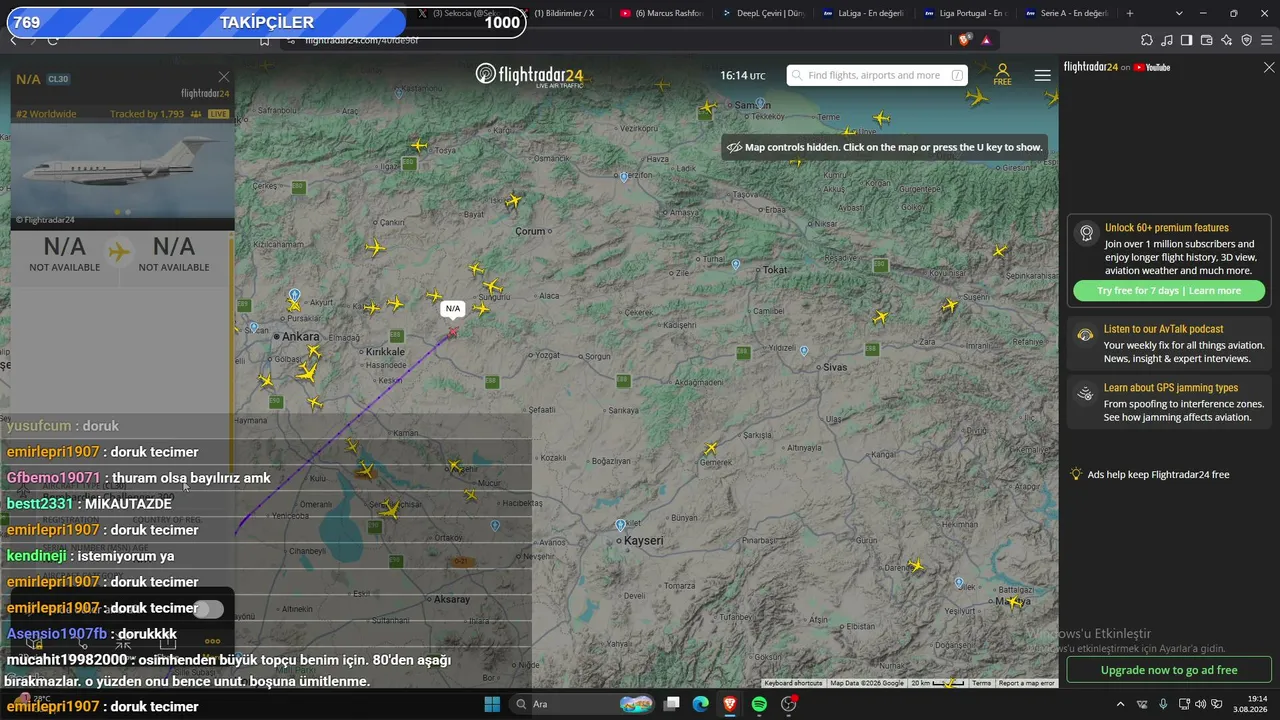Open Spotify from the taskbar
Image resolution: width=1280 pixels, height=720 pixels.
pyautogui.click(x=759, y=704)
